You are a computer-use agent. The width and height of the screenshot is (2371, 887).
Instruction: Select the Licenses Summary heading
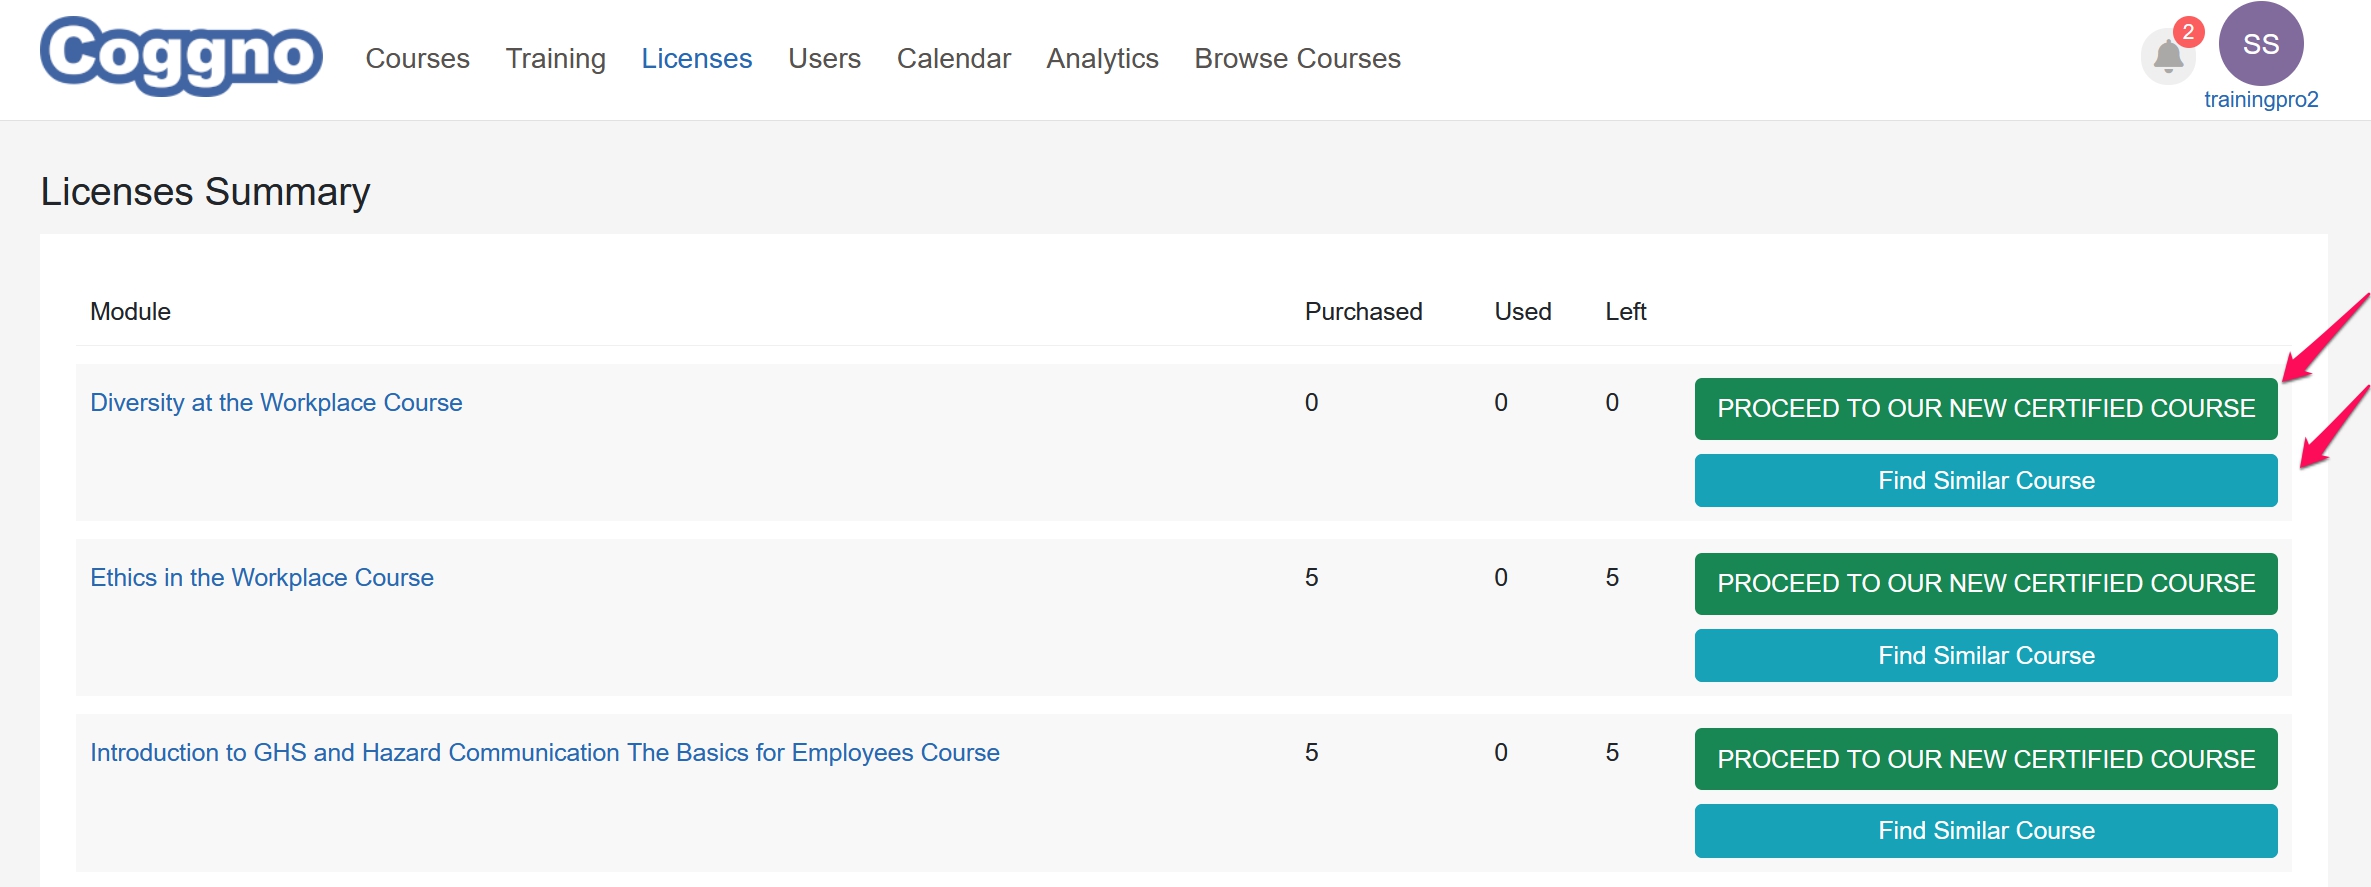coord(205,191)
